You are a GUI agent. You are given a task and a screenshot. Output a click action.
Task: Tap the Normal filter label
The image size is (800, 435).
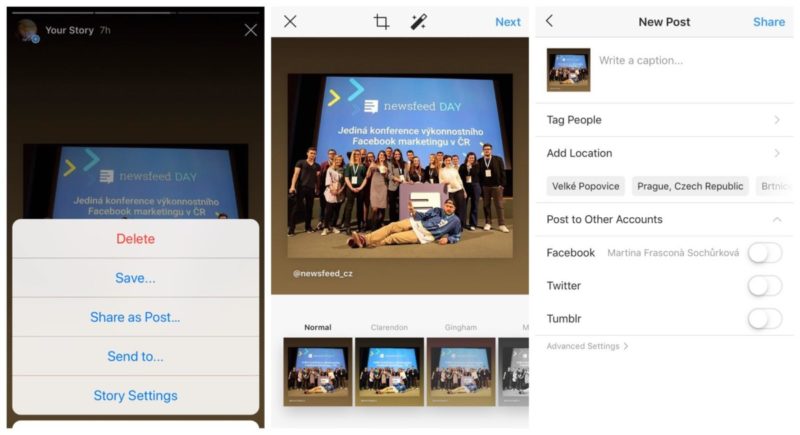tap(318, 327)
